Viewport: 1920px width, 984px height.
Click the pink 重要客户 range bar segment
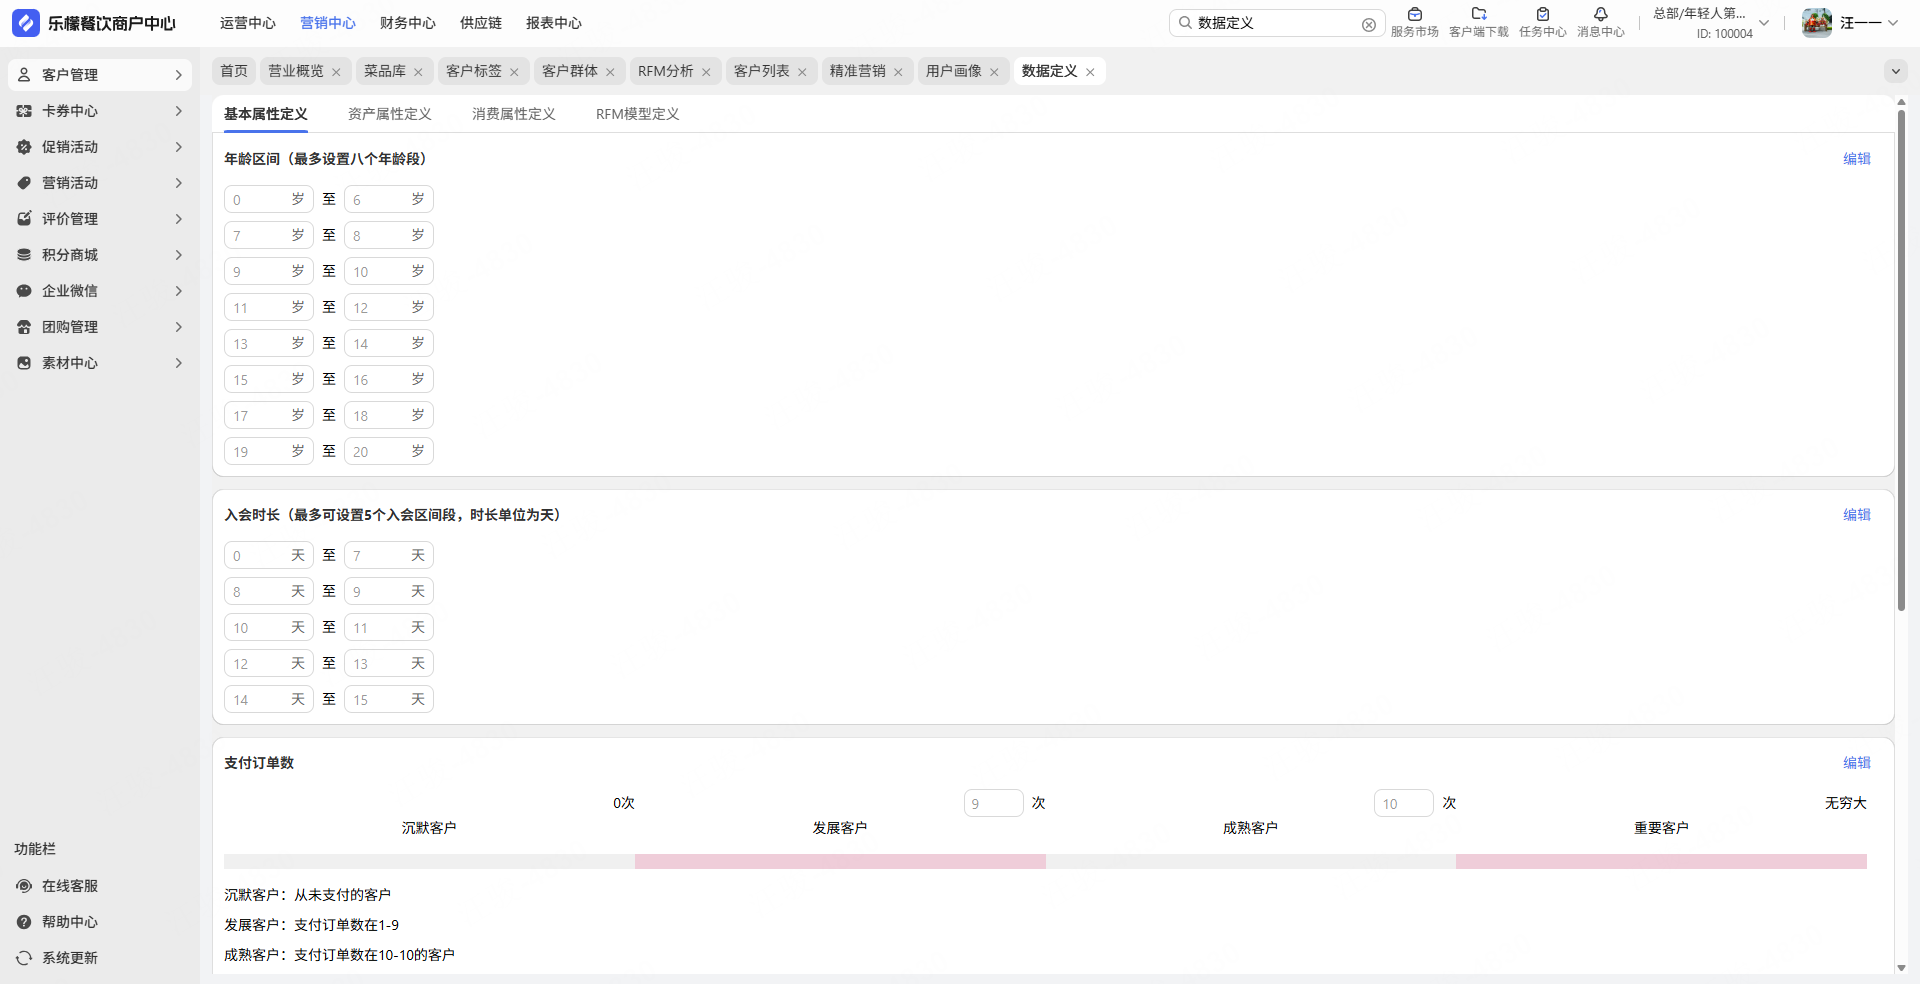pyautogui.click(x=1661, y=861)
